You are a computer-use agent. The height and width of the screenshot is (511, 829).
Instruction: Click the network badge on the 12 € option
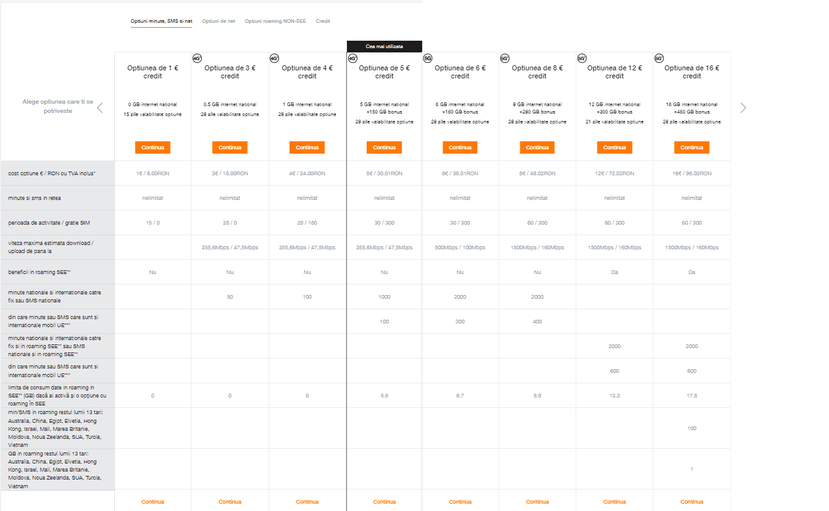(x=581, y=58)
